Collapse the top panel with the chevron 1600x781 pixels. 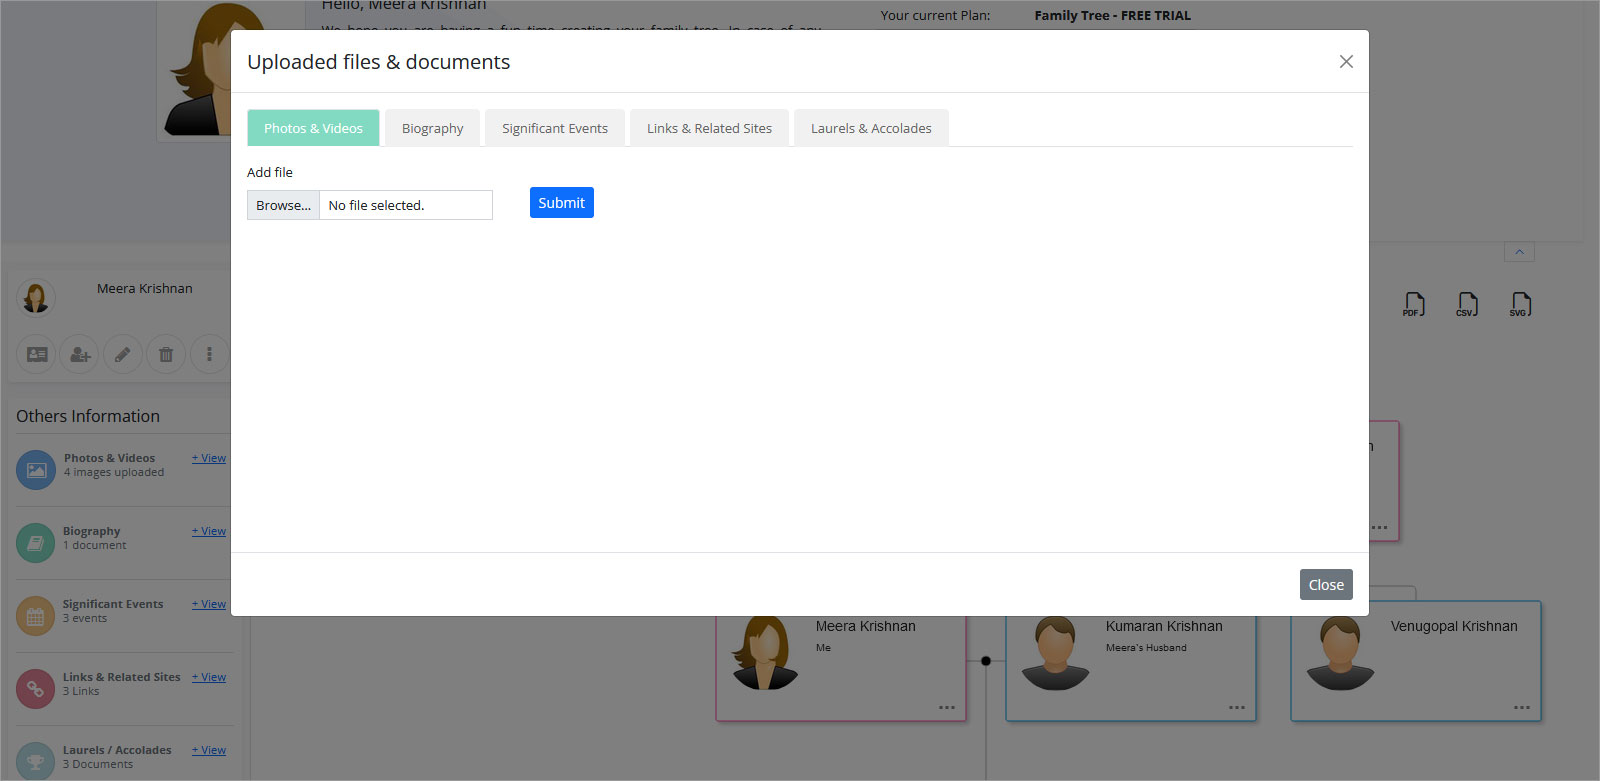click(1519, 252)
